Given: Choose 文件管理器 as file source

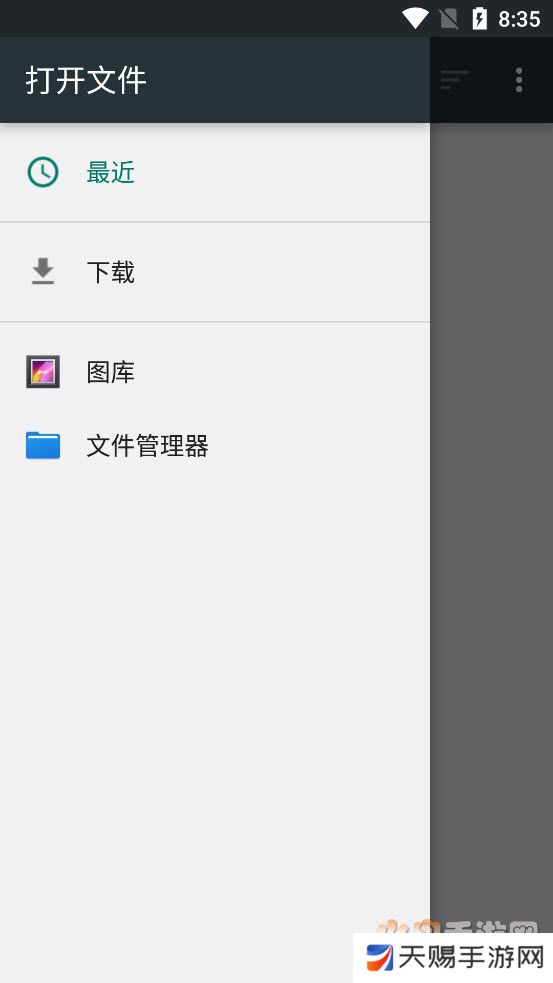Looking at the screenshot, I should tap(214, 446).
